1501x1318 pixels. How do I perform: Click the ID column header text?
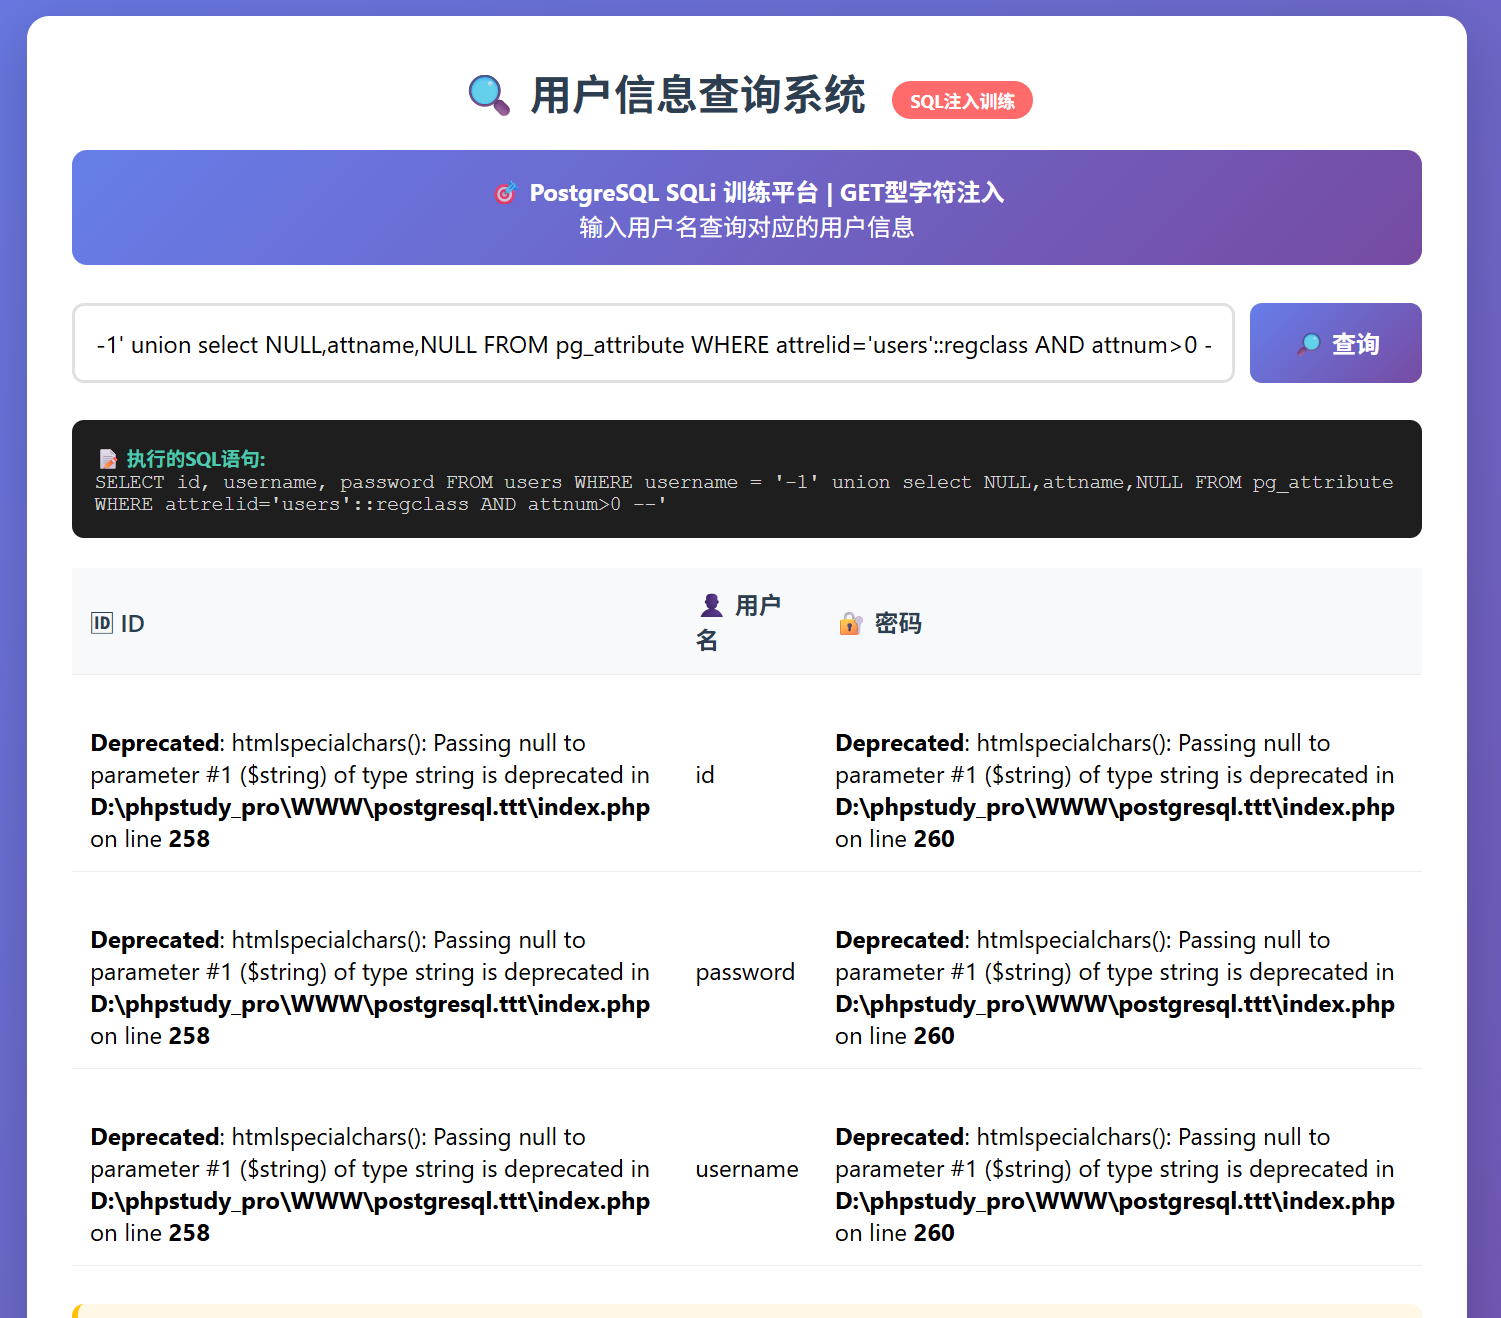click(132, 623)
